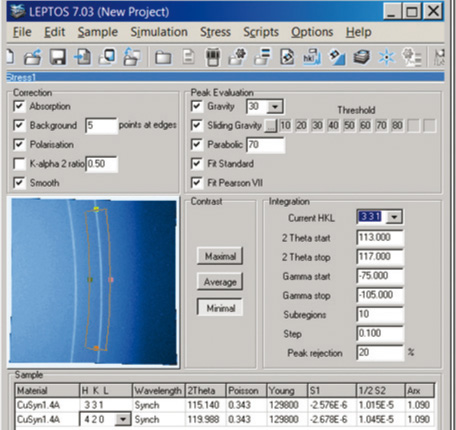Open the Gravity value dropdown
Viewport: 456px width, 430px height.
tap(275, 107)
